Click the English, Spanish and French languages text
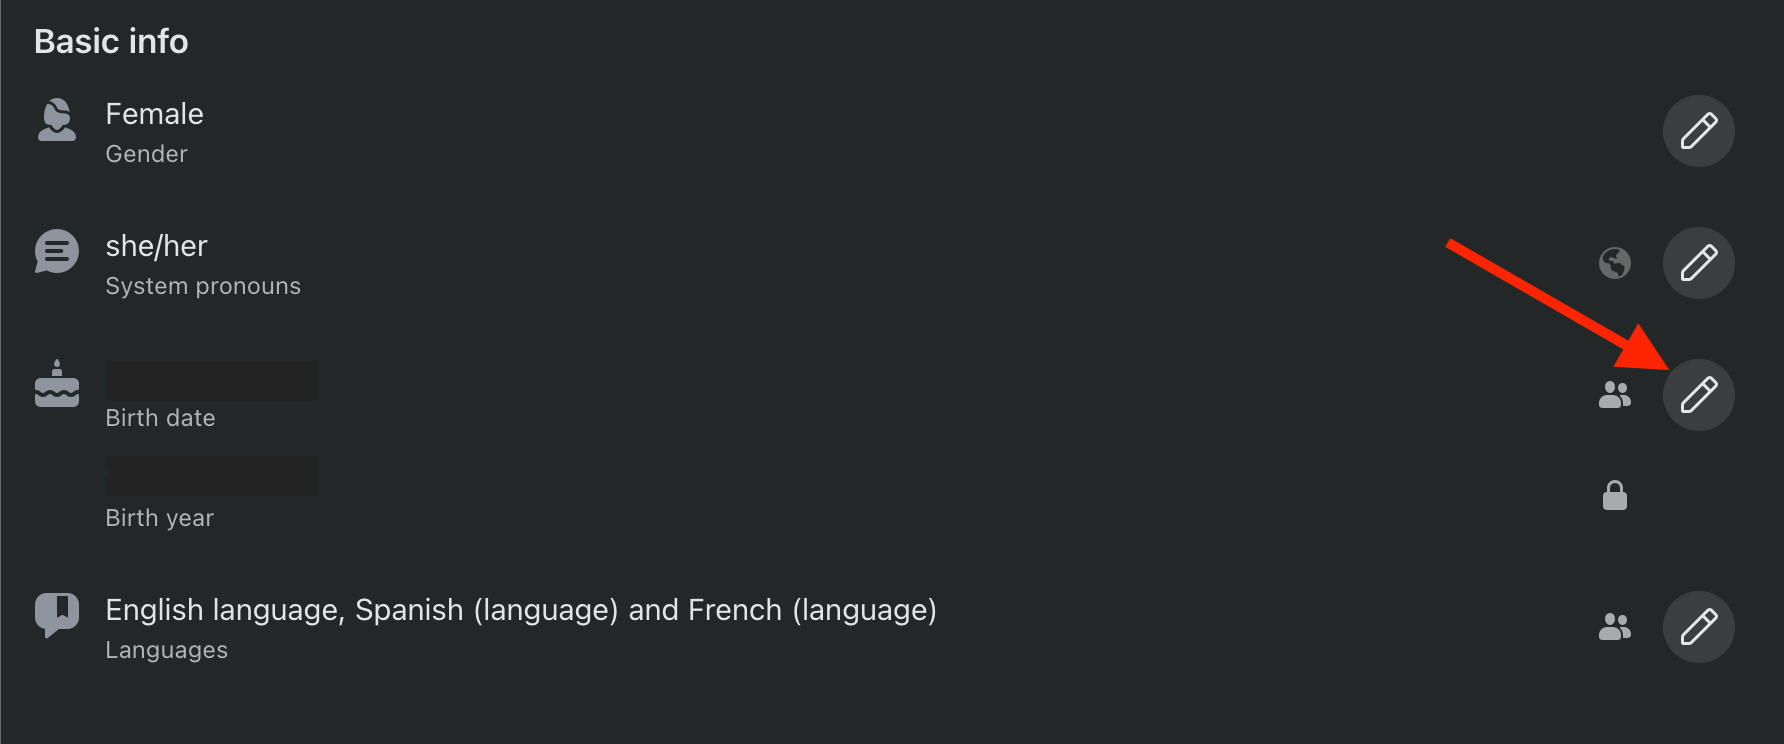Screen dimensions: 1784x744 521,610
